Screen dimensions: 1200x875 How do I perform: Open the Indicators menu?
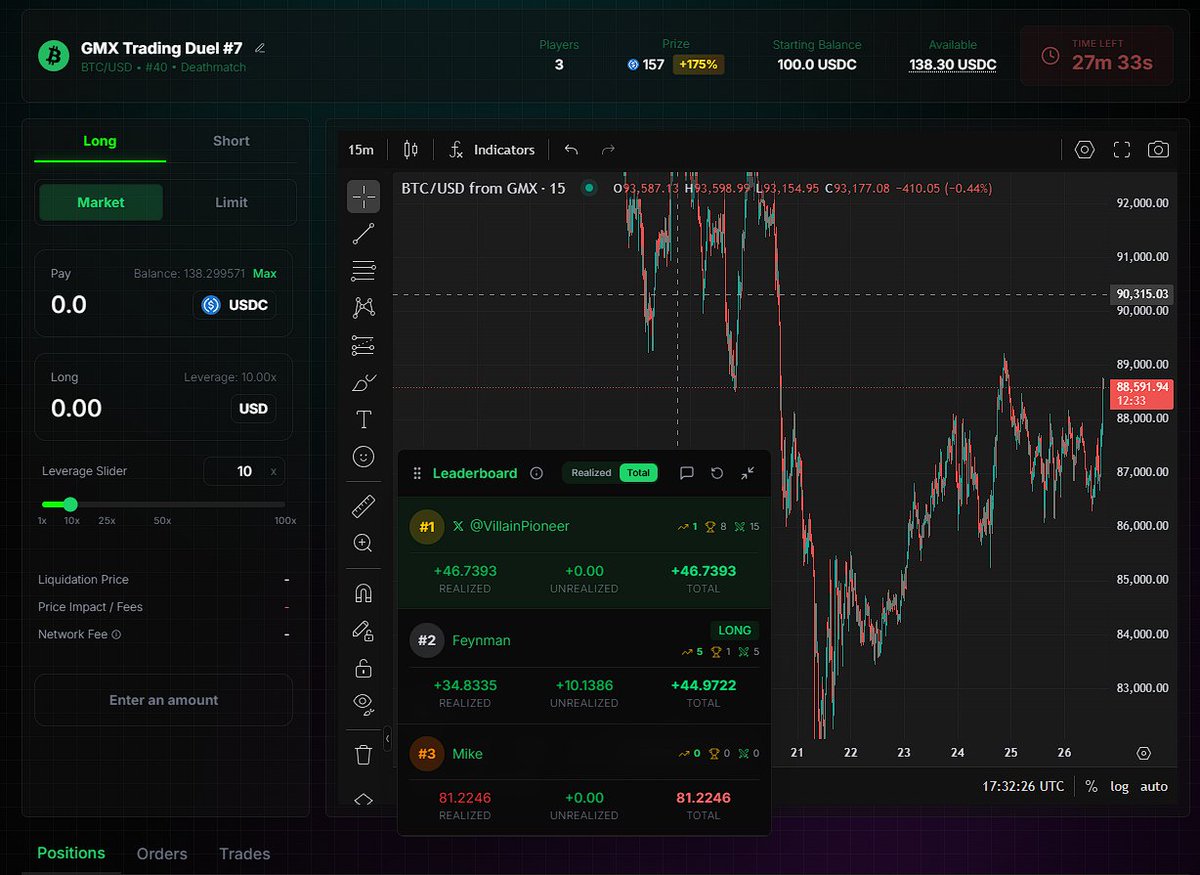point(492,150)
